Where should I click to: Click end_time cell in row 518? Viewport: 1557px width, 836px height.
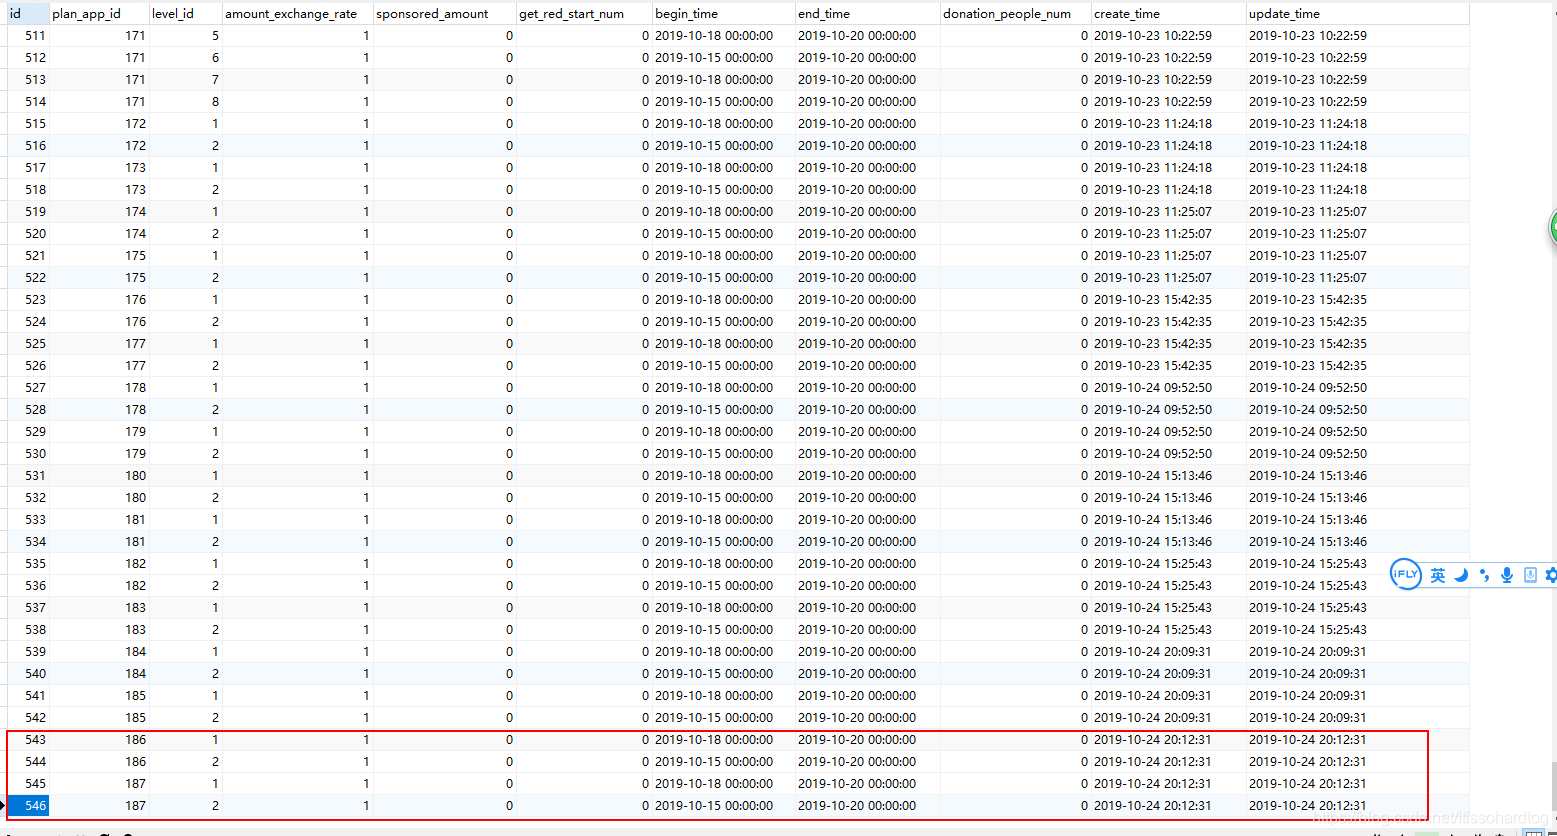tap(867, 190)
